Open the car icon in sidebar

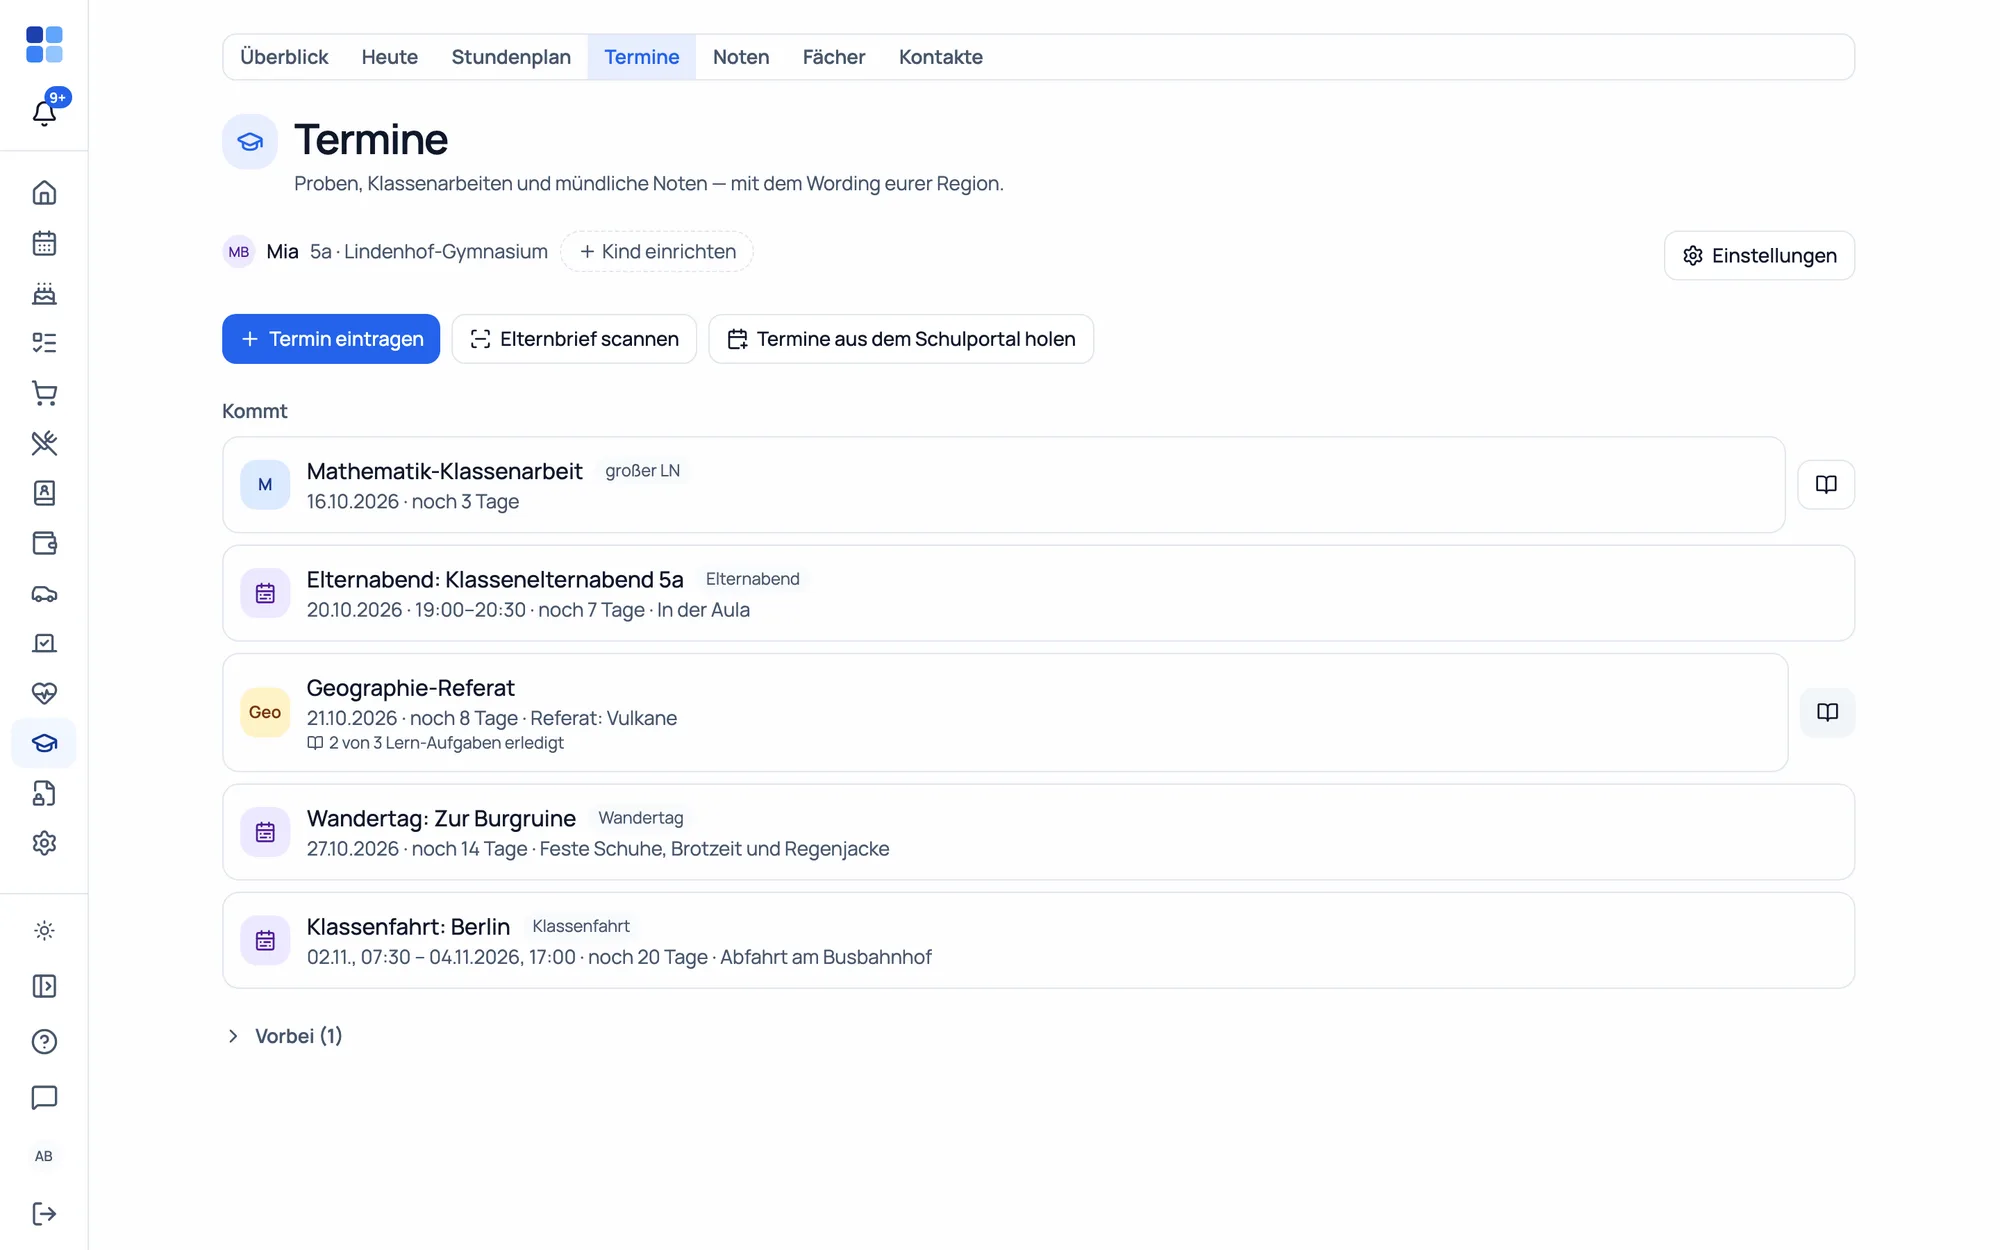[x=44, y=593]
